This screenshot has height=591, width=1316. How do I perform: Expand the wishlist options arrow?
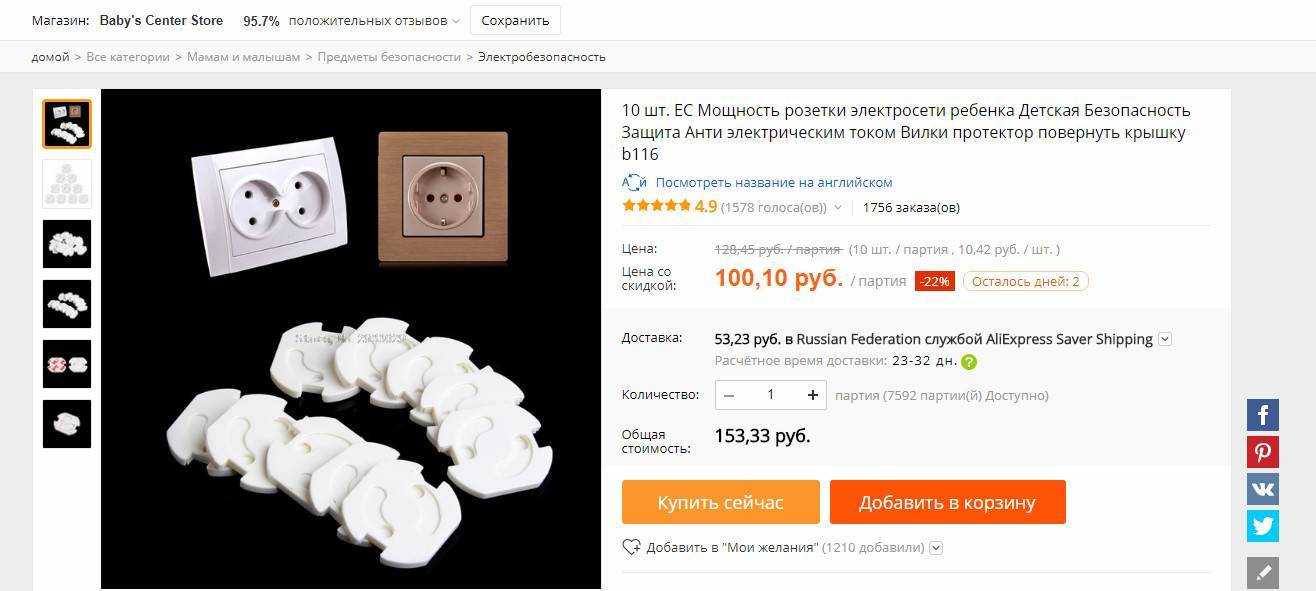click(936, 548)
